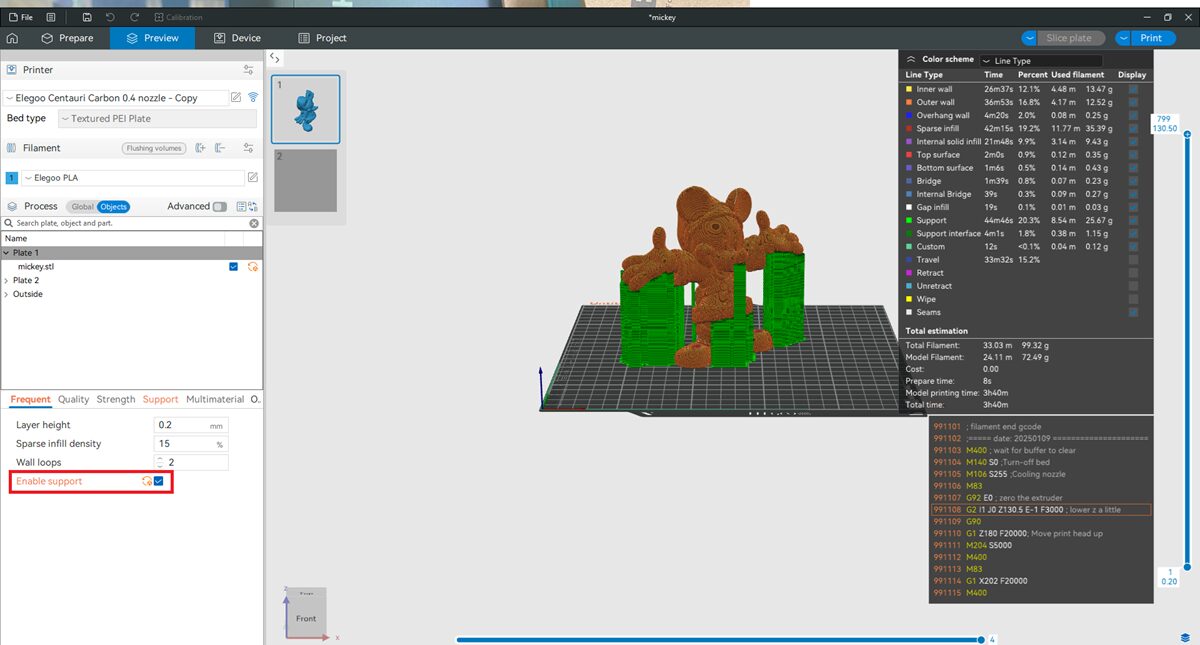Add a filament with plus icon
The height and width of the screenshot is (645, 1200).
(200, 148)
